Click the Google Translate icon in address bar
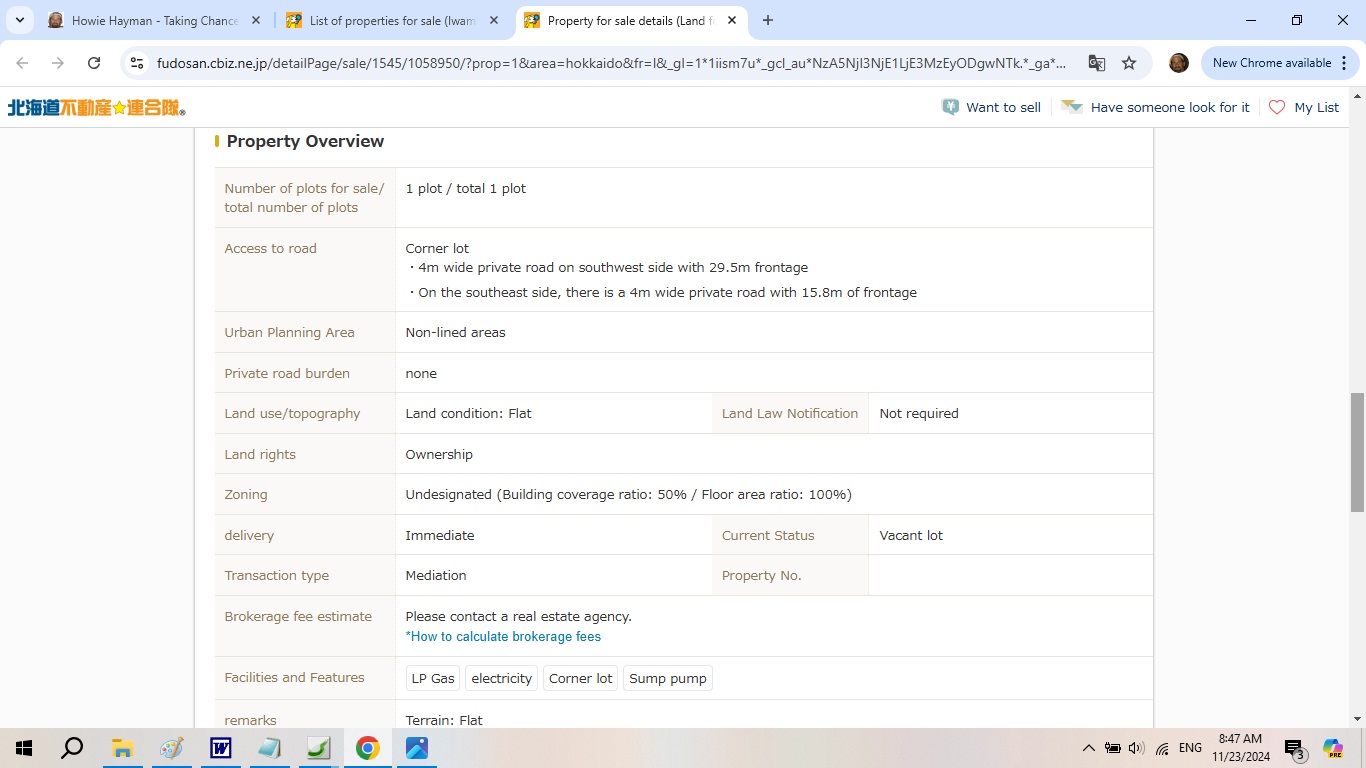Screen dimensions: 1366x768 click(1097, 63)
